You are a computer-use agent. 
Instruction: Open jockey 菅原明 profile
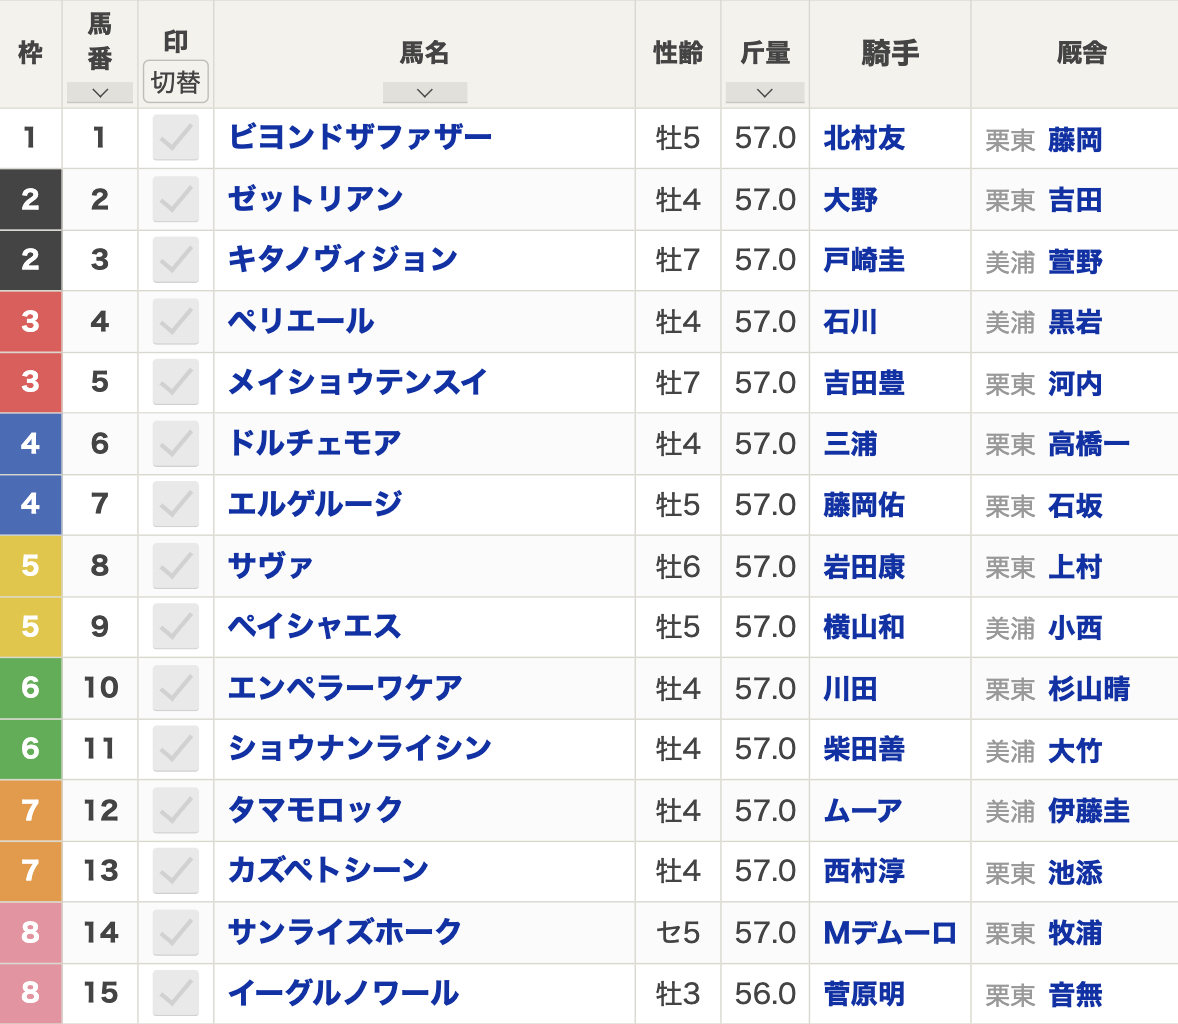[x=864, y=994]
